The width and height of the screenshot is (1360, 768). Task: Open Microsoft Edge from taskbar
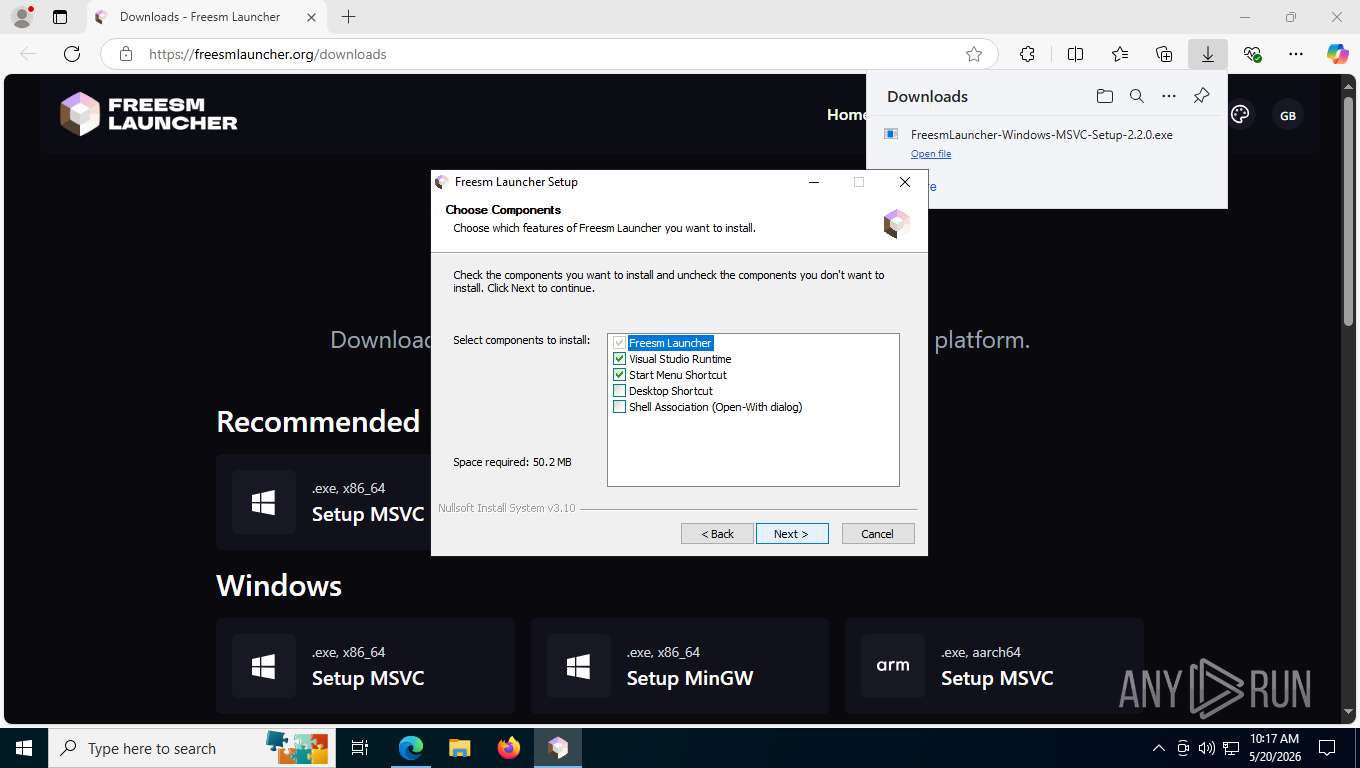[x=410, y=748]
